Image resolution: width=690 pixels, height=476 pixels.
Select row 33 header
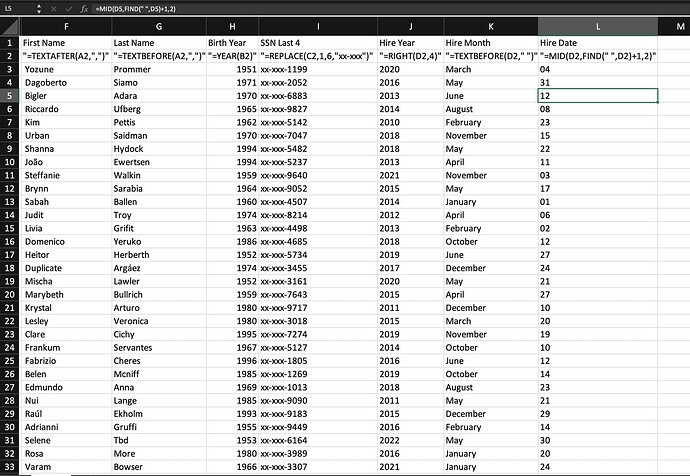[9, 467]
